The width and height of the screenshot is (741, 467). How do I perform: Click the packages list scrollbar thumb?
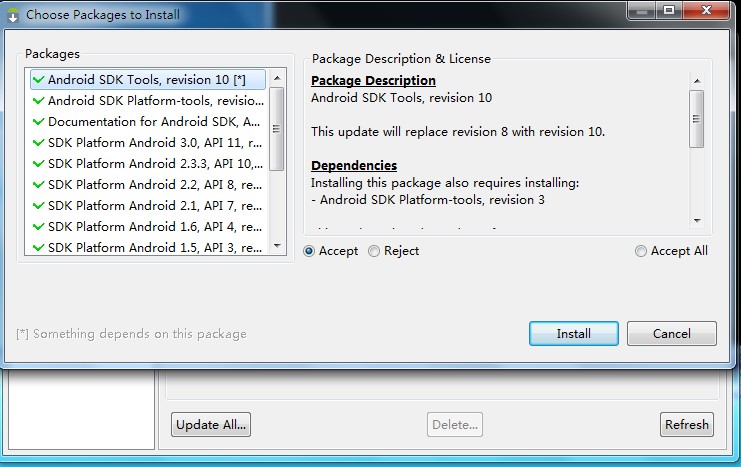pos(277,129)
